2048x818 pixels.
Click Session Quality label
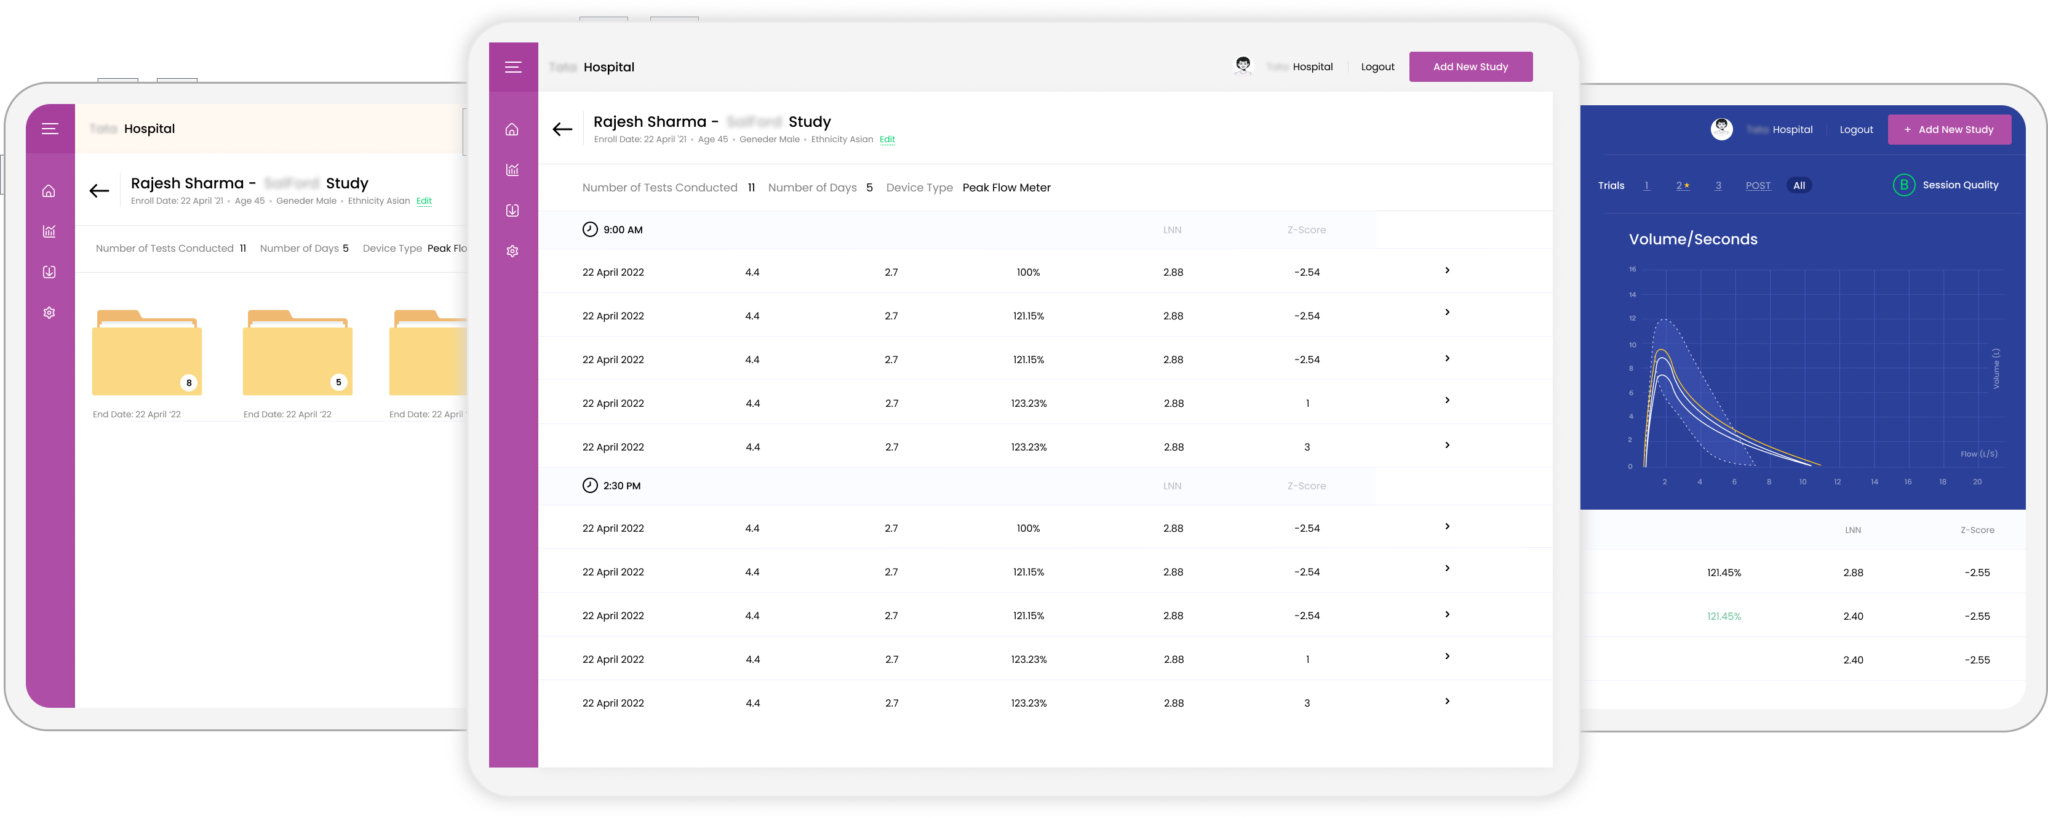[x=1960, y=185]
